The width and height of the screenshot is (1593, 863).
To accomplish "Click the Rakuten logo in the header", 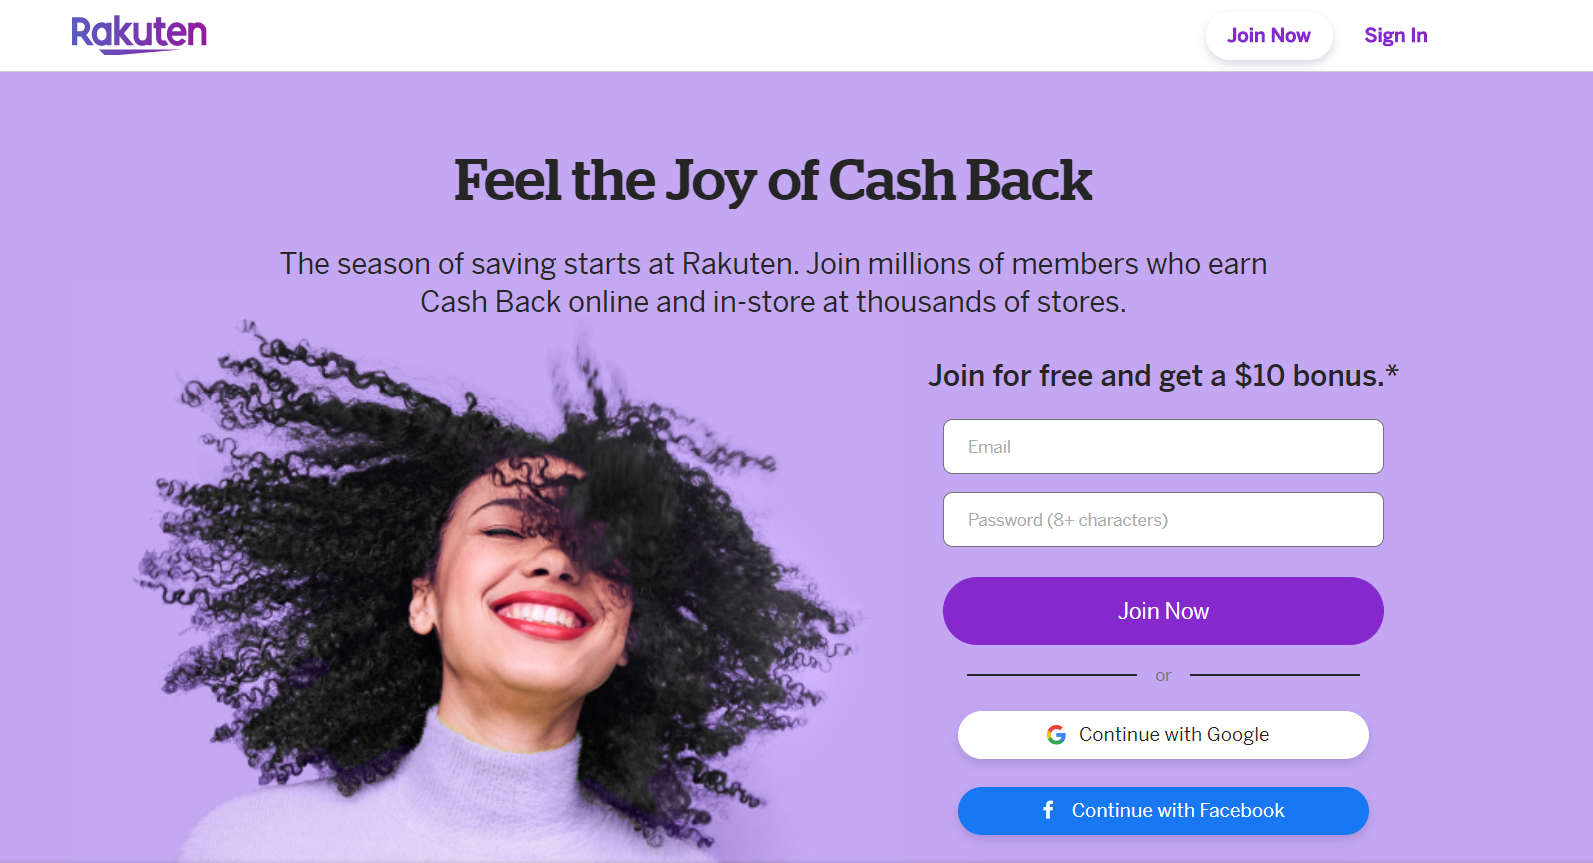I will (139, 34).
